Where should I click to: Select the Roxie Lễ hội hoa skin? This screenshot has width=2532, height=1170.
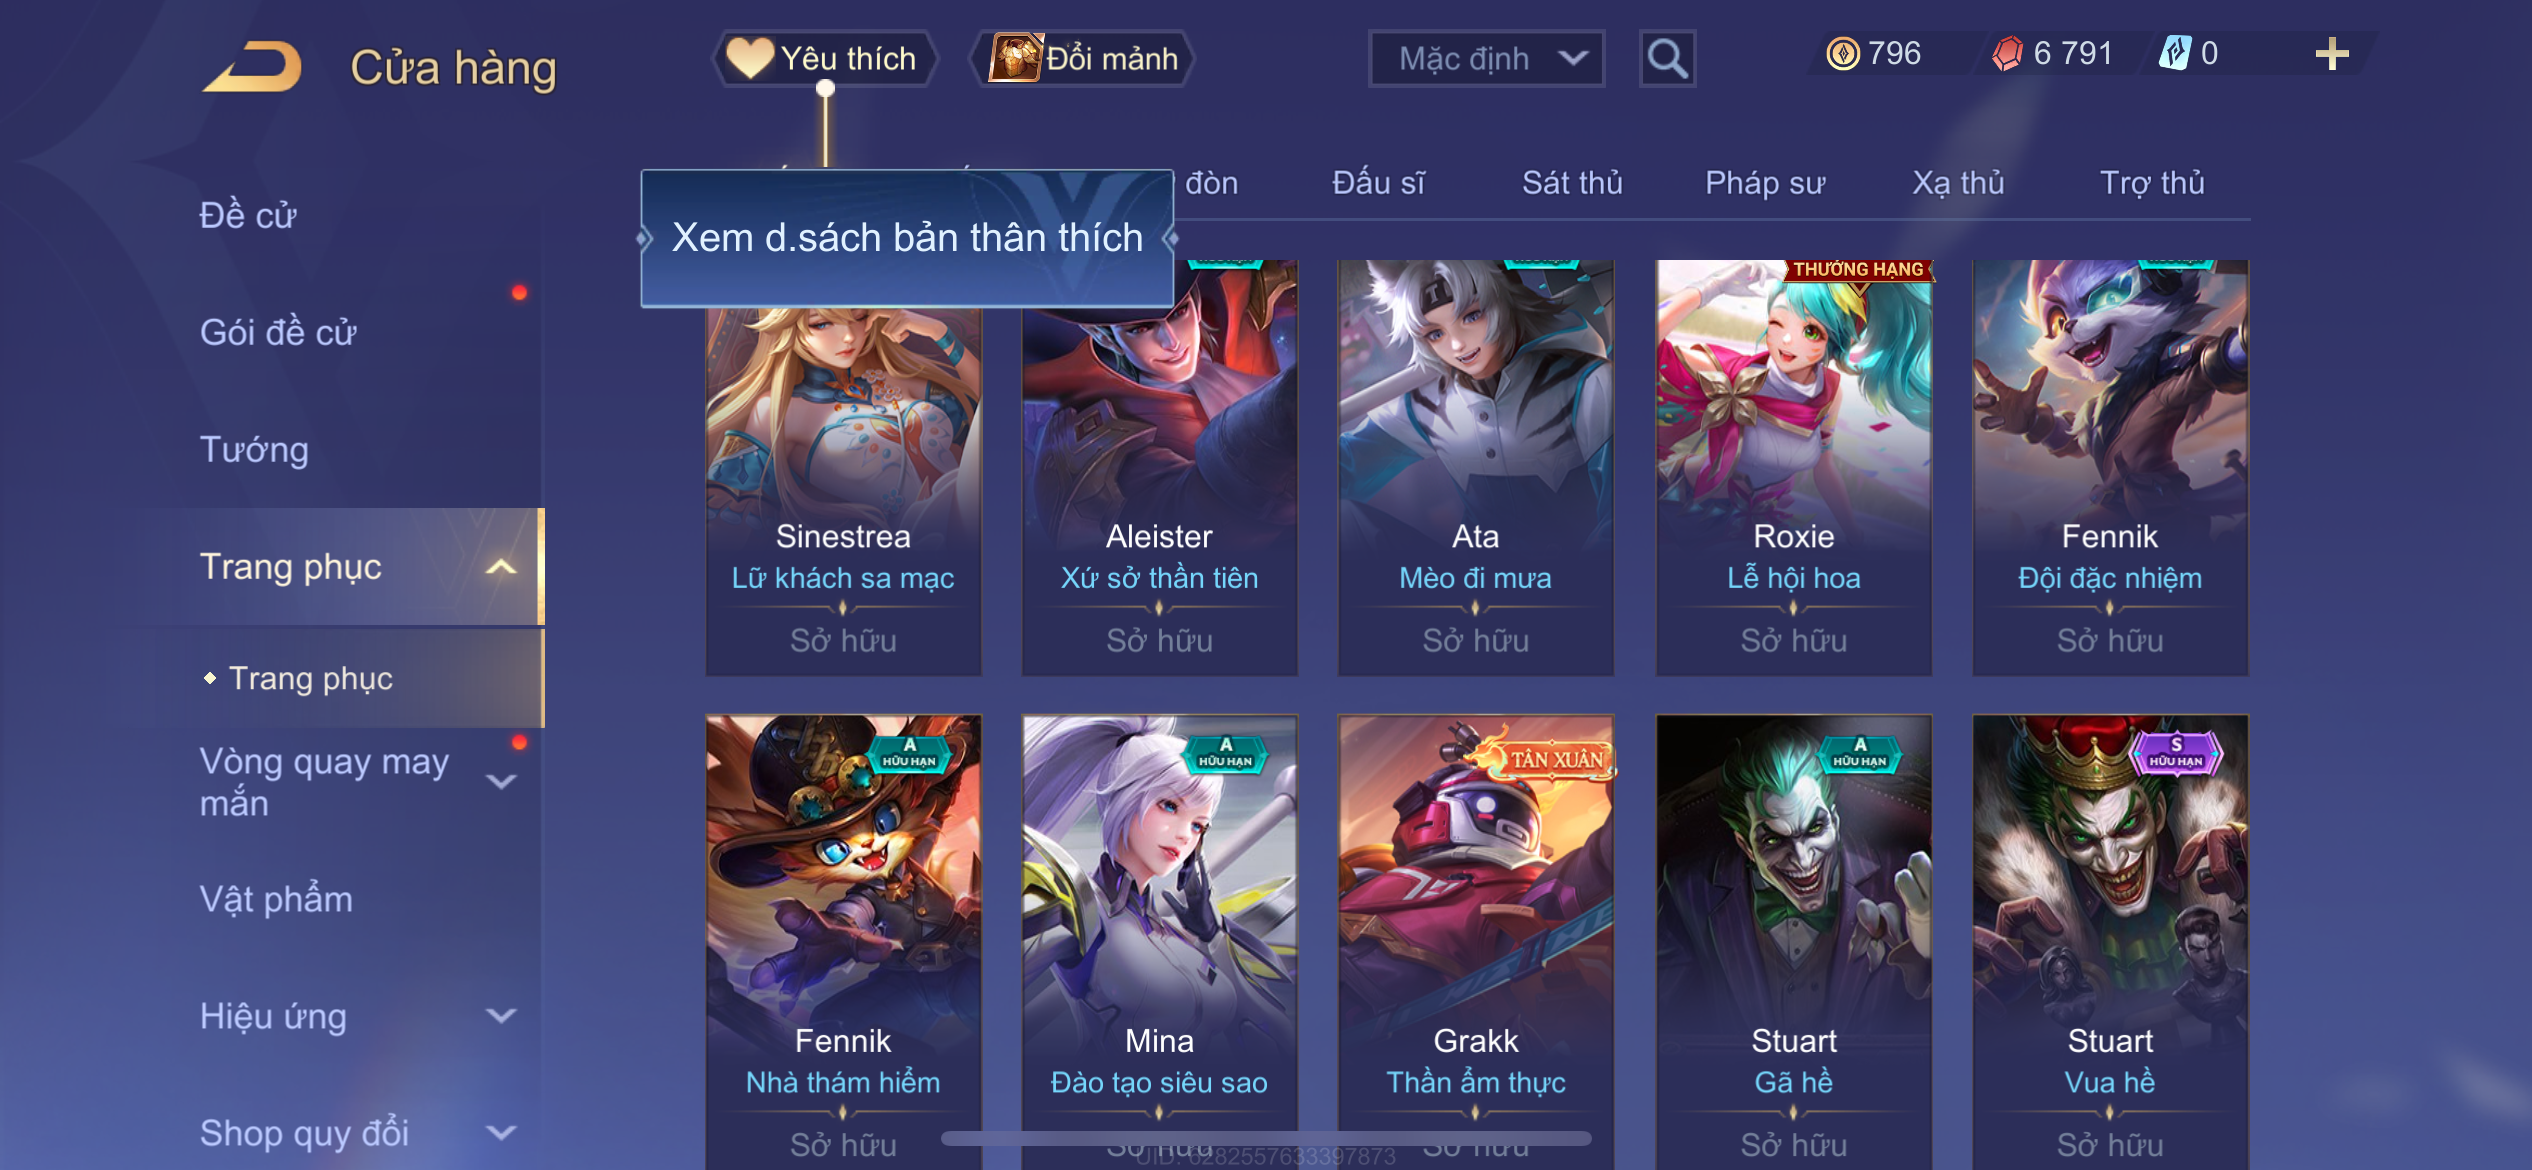[x=1793, y=467]
